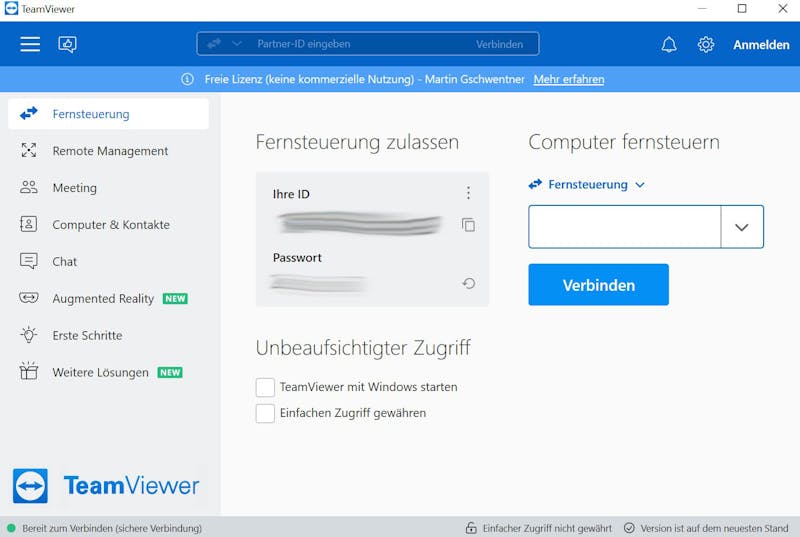The image size is (800, 537).
Task: Copy your ID with the copy icon
Action: pyautogui.click(x=468, y=224)
